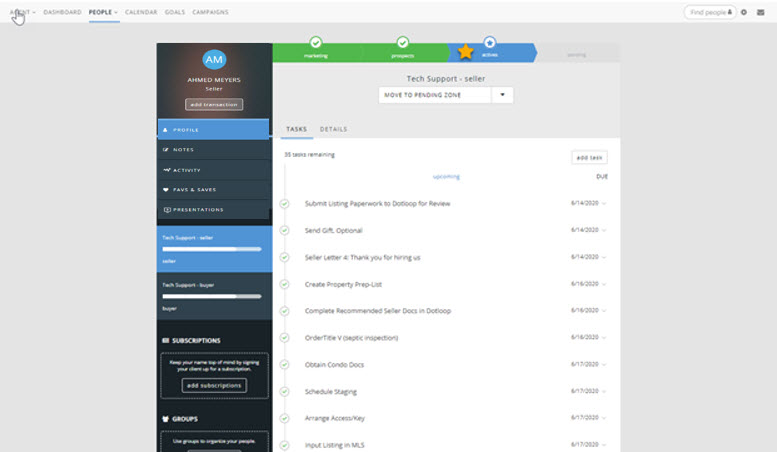Check off Schedule Staging task
This screenshot has width=777, height=452.
coord(284,392)
